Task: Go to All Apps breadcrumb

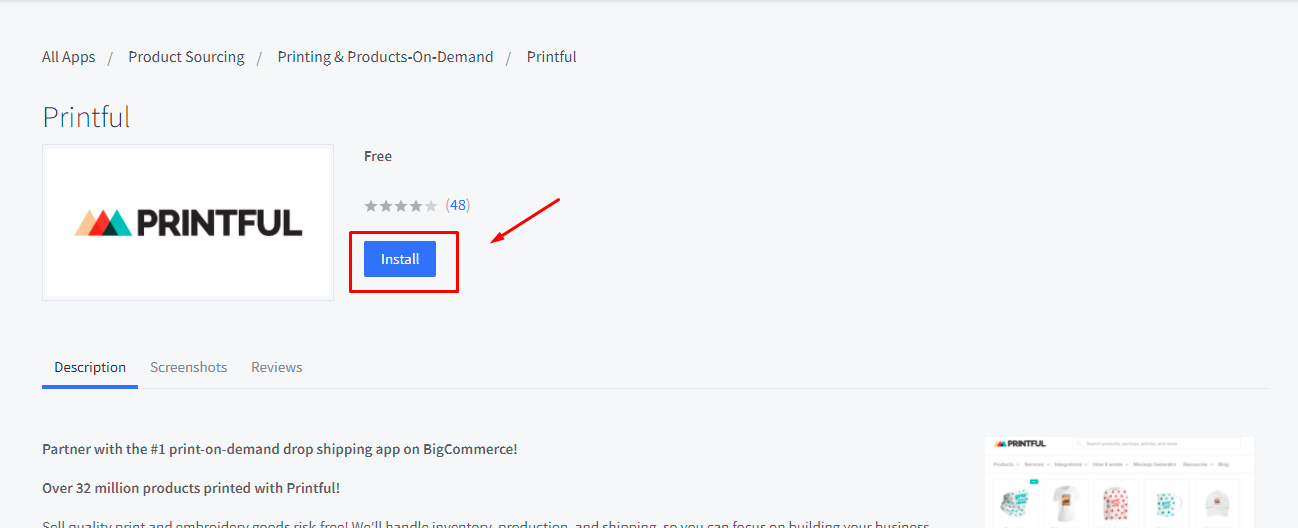Action: pos(69,57)
